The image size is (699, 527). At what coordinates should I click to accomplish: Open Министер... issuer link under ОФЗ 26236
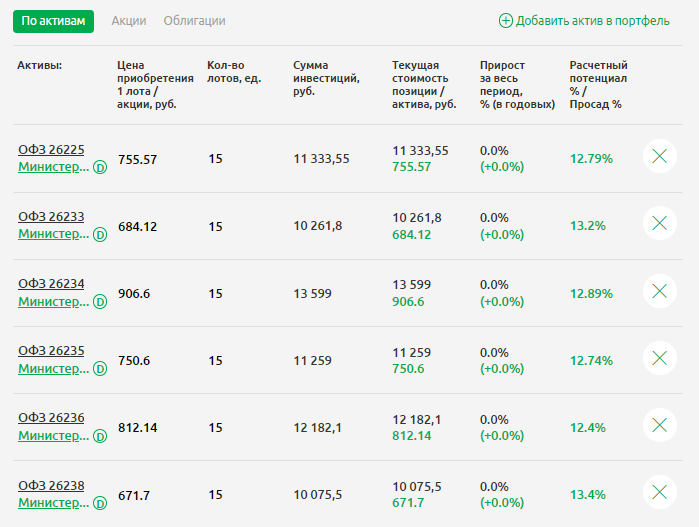54,436
